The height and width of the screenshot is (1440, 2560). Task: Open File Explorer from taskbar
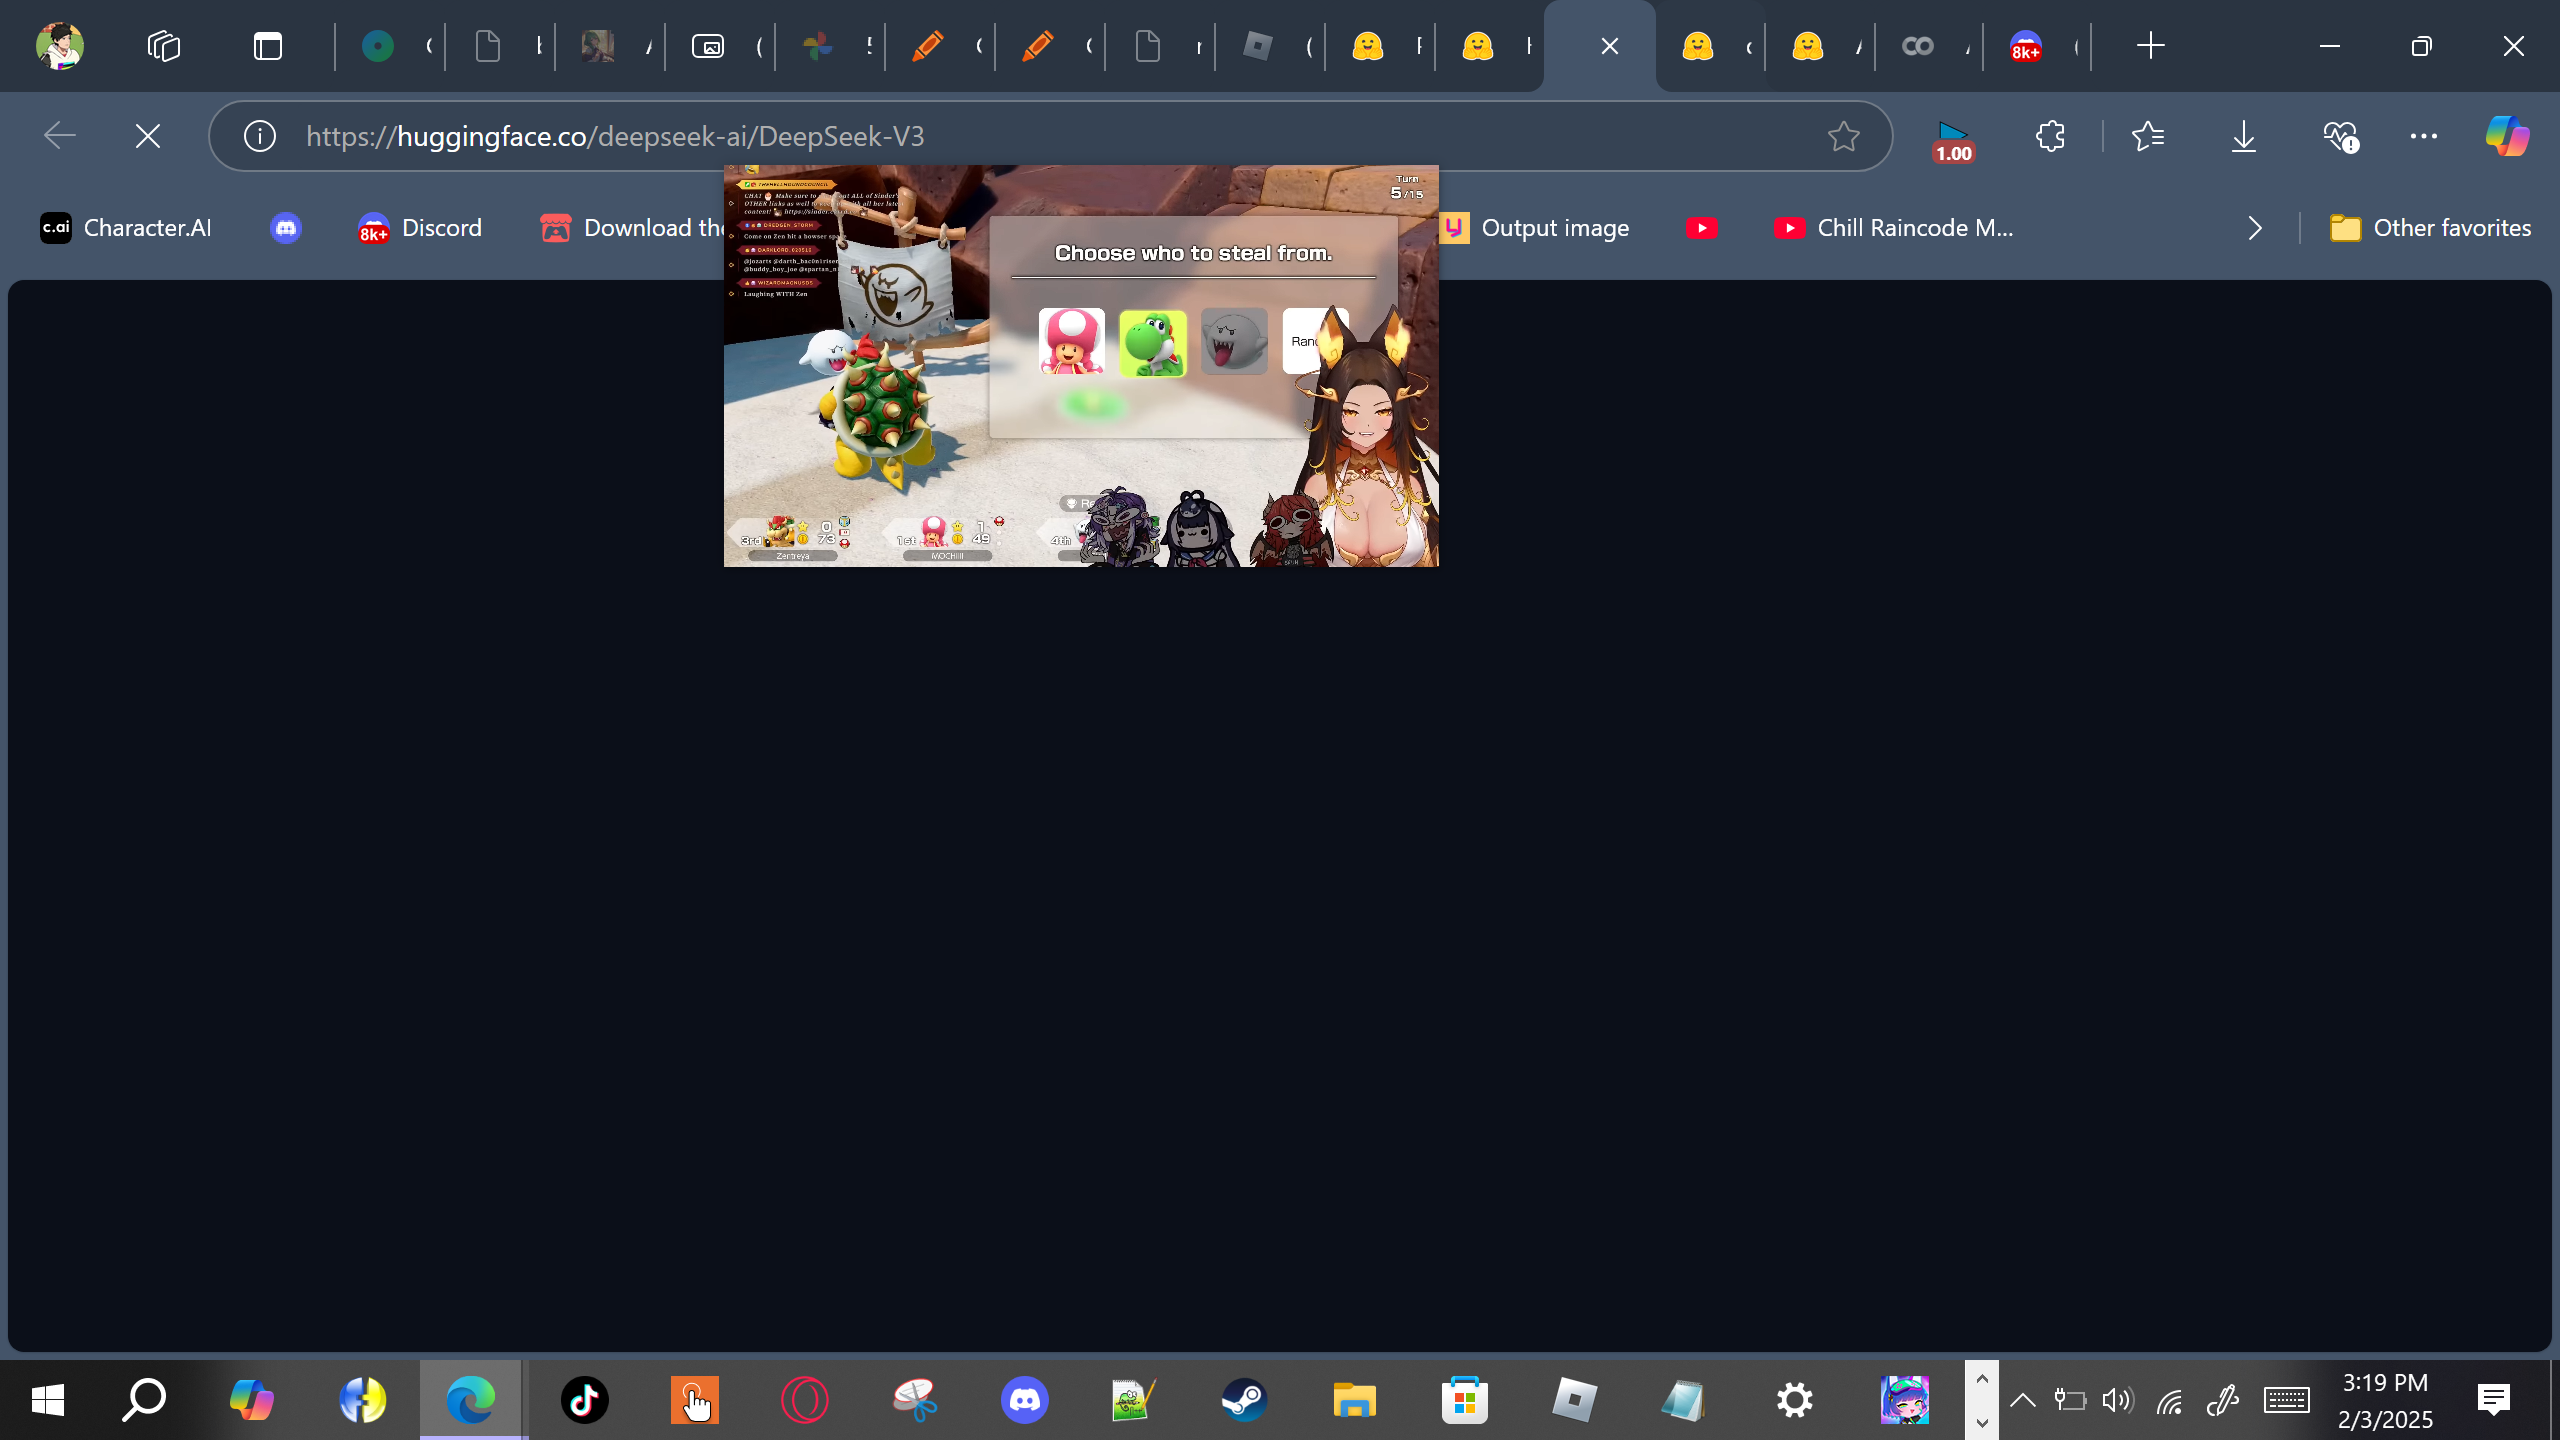click(1355, 1400)
